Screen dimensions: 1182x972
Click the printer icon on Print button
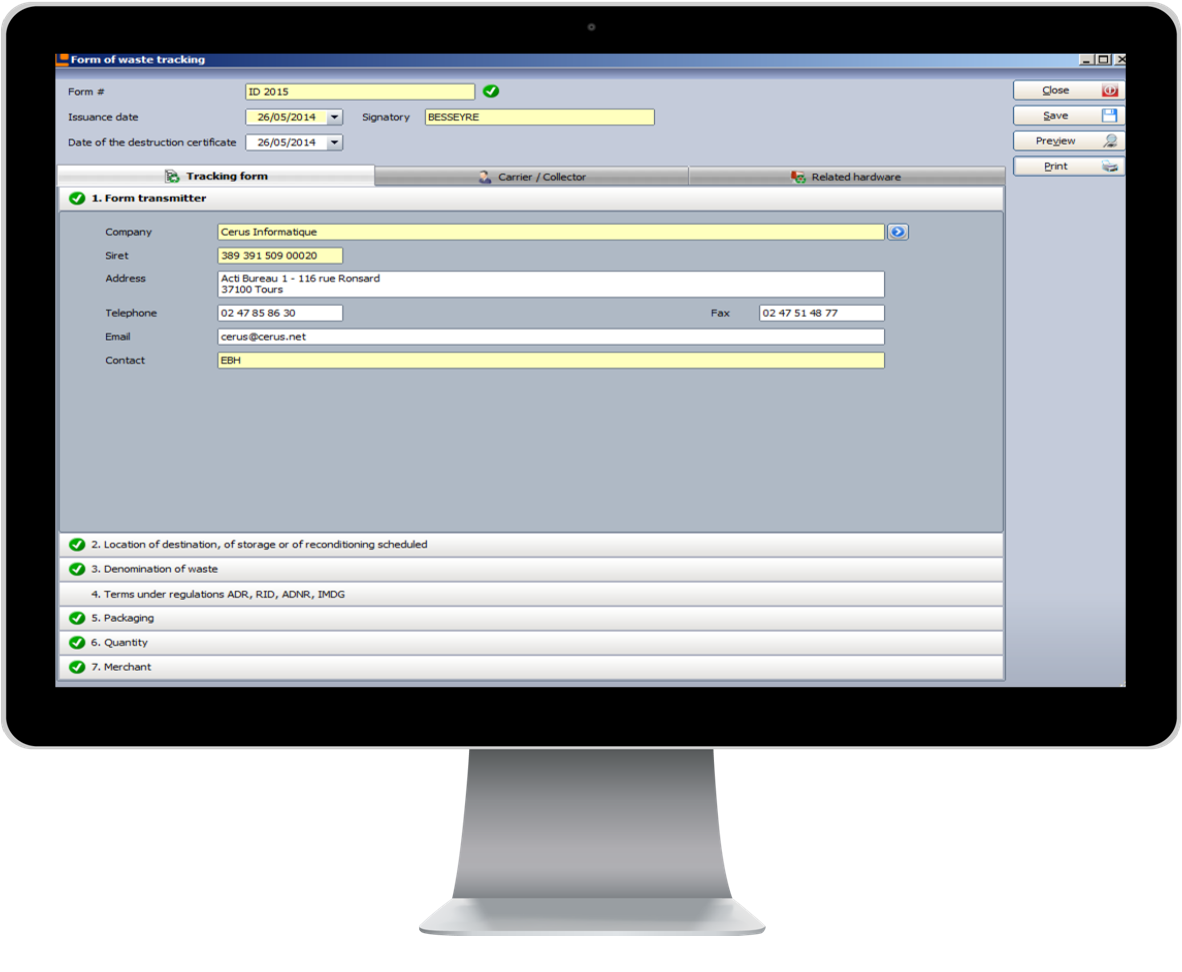[1110, 166]
